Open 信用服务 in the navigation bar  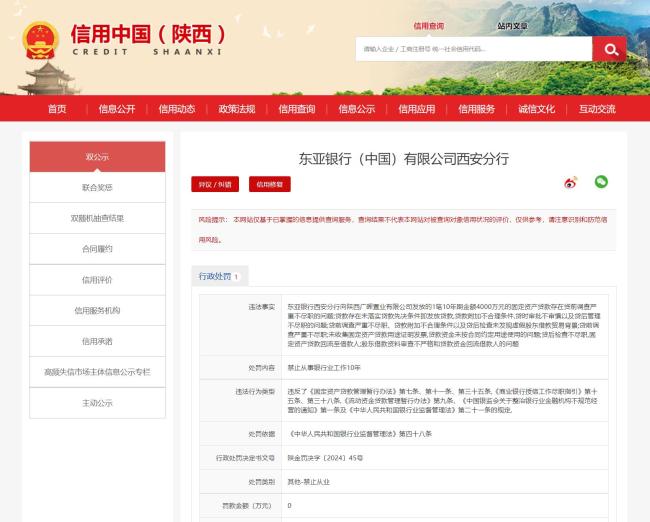476,109
